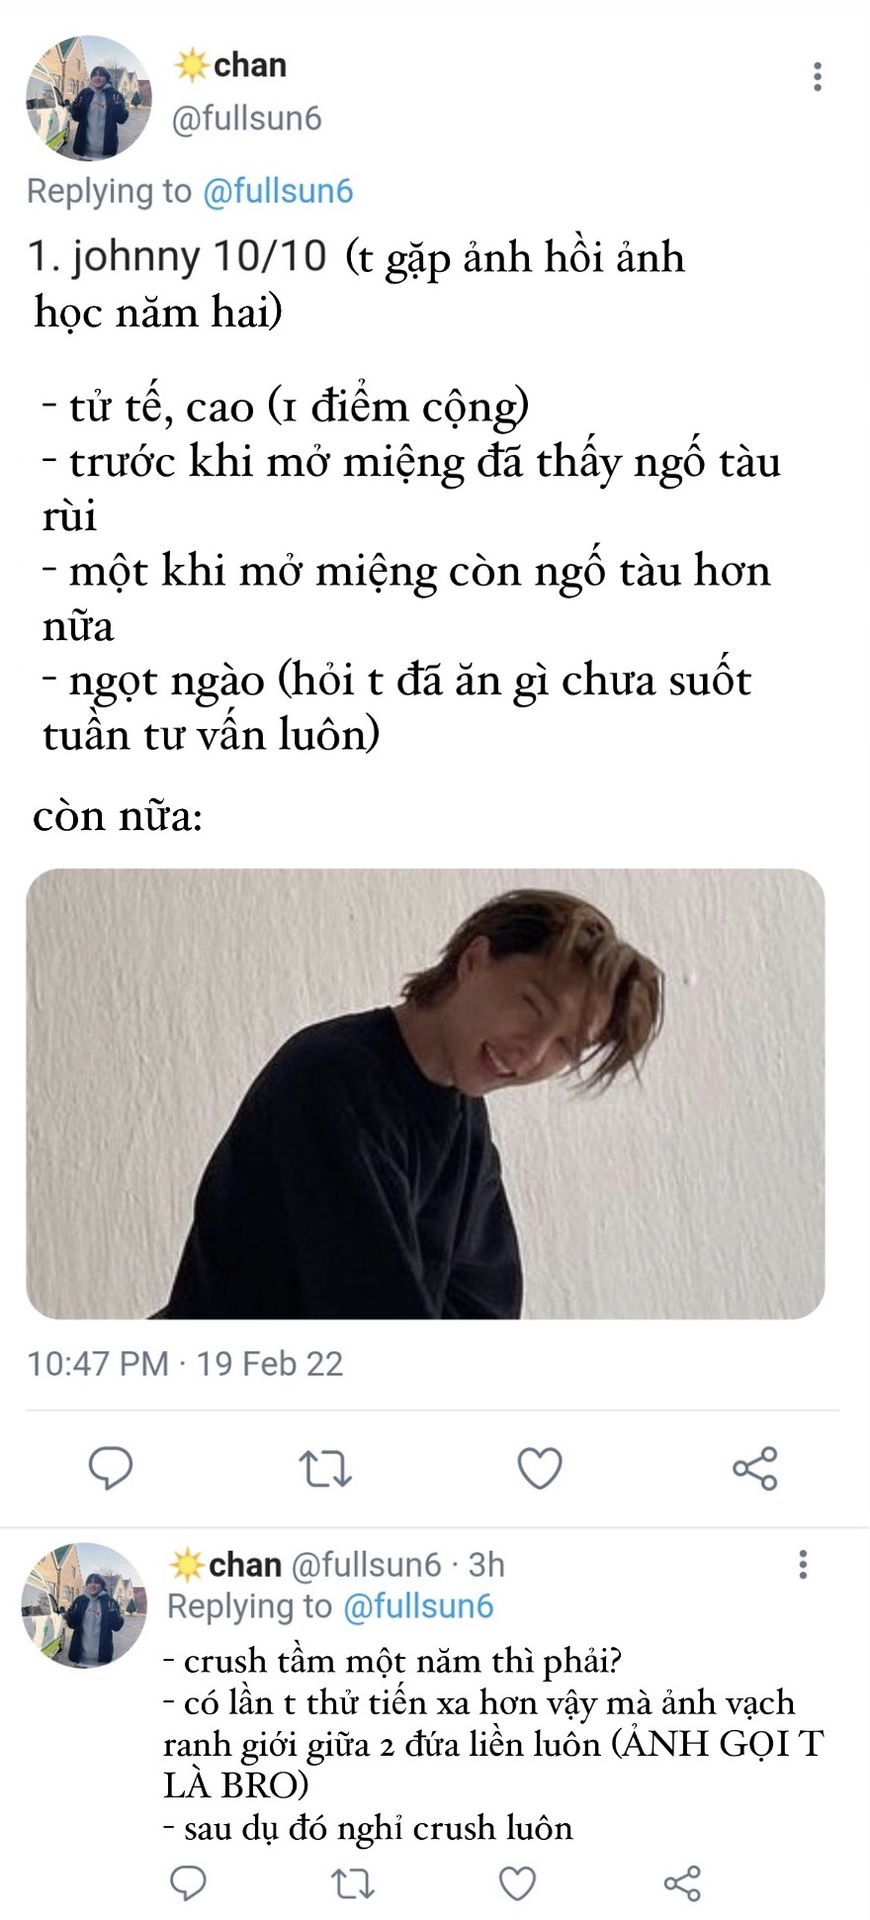Screen dimensions: 870x1920
Task: Like the main tweet with heart icon
Action: point(539,1468)
